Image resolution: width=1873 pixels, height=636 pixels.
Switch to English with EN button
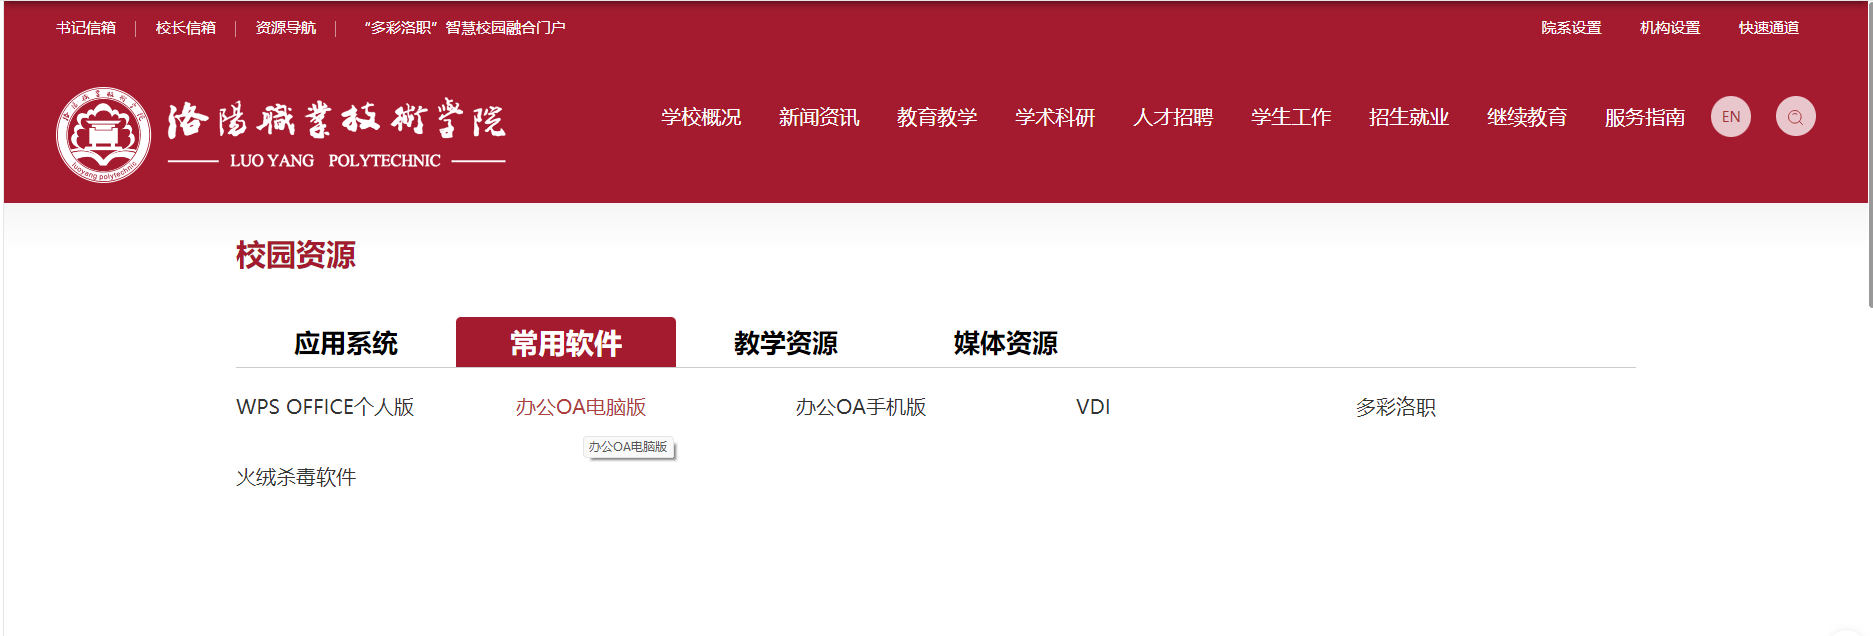(1730, 117)
